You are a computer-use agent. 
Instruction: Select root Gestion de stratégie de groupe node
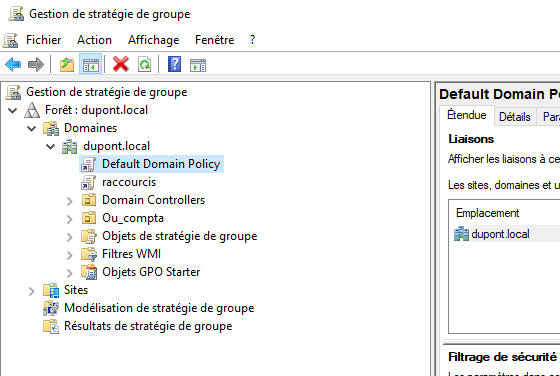106,92
